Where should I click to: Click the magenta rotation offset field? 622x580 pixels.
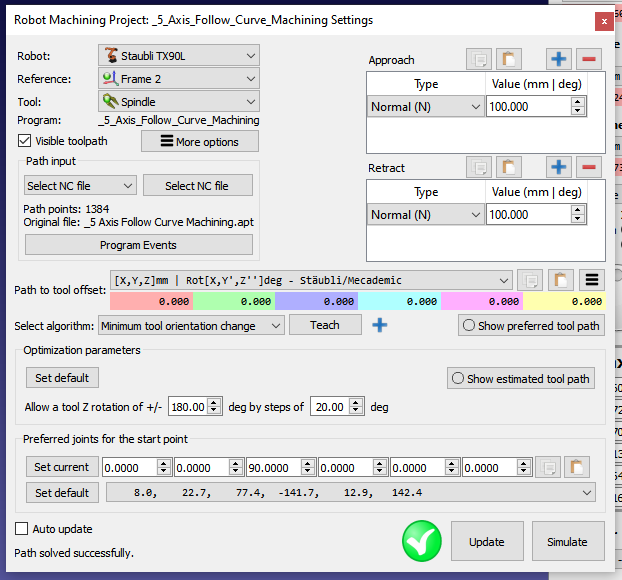tap(482, 301)
